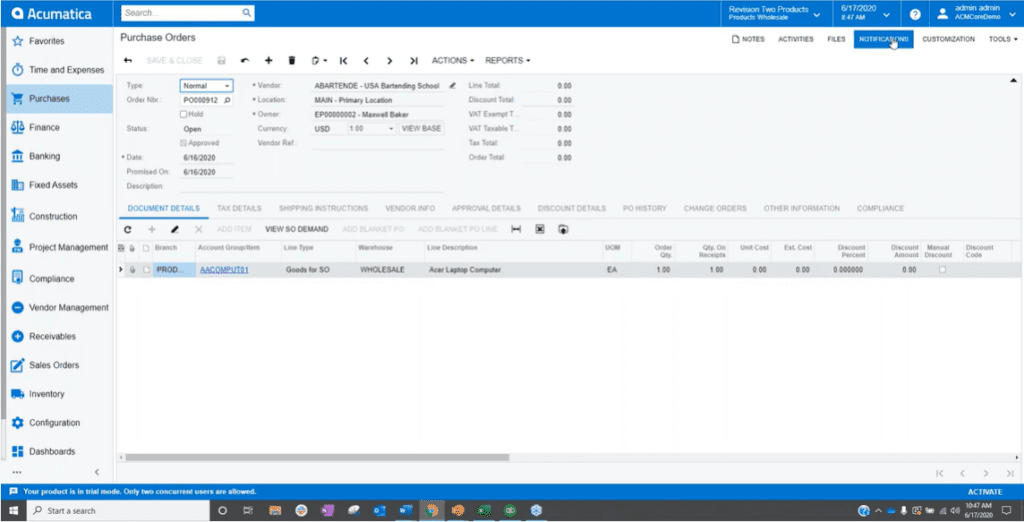Go to the next purchase order record
This screenshot has width=1024, height=522.
tap(390, 61)
